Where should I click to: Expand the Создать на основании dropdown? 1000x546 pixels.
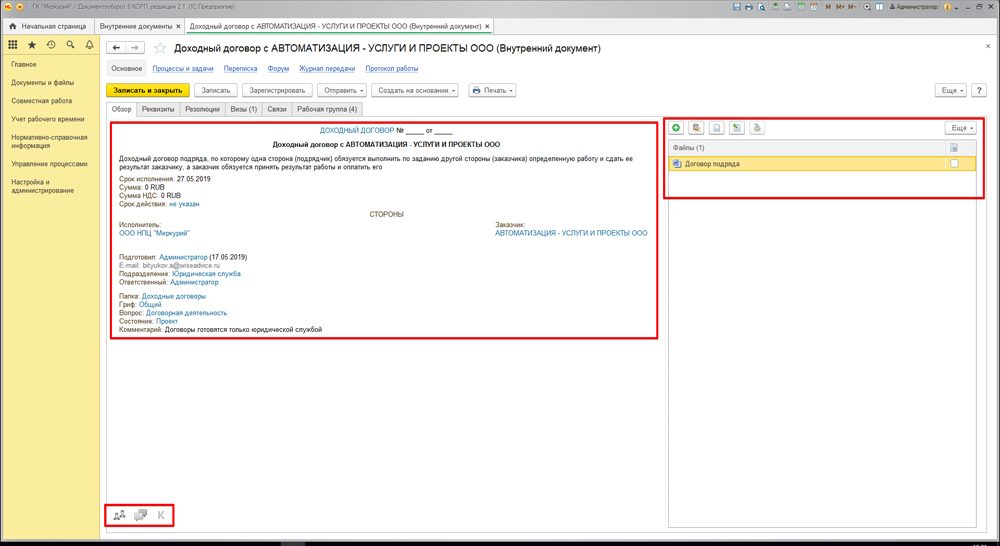point(415,91)
